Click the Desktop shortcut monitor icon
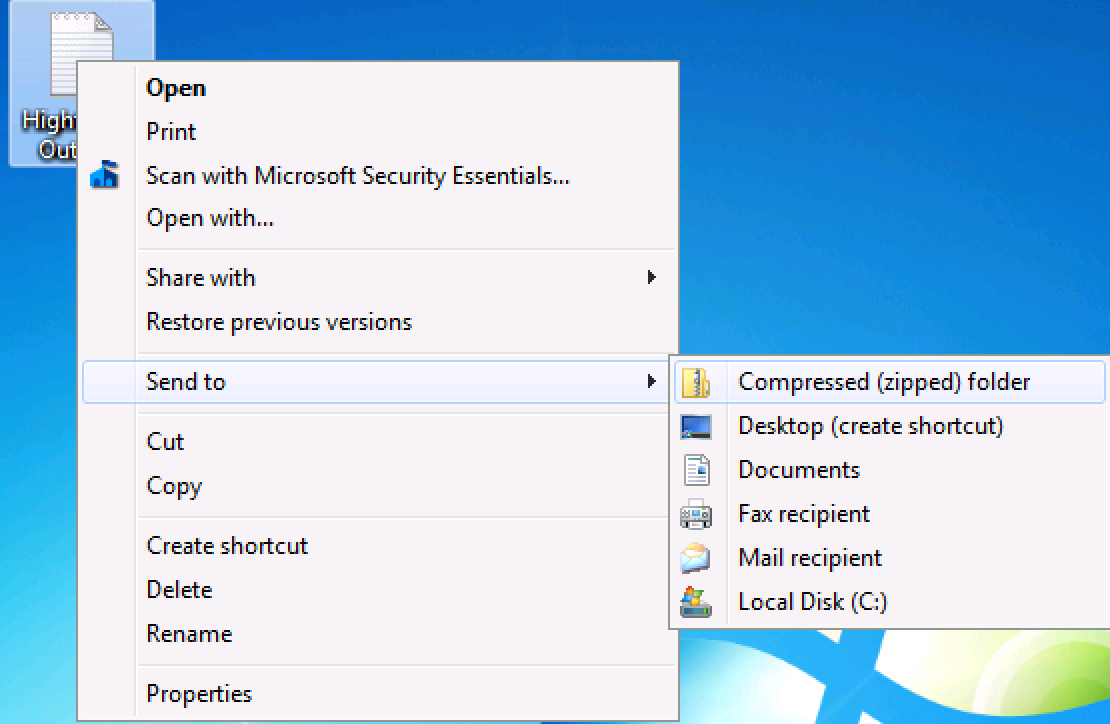The height and width of the screenshot is (724, 1110). point(696,427)
